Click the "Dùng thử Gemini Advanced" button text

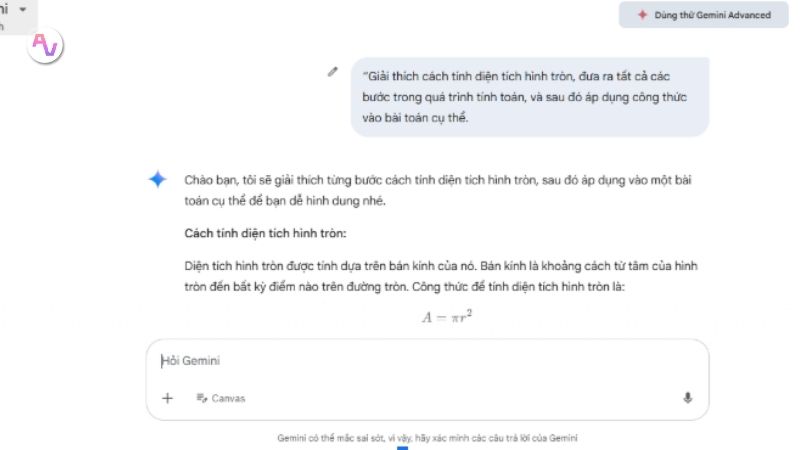tap(712, 15)
